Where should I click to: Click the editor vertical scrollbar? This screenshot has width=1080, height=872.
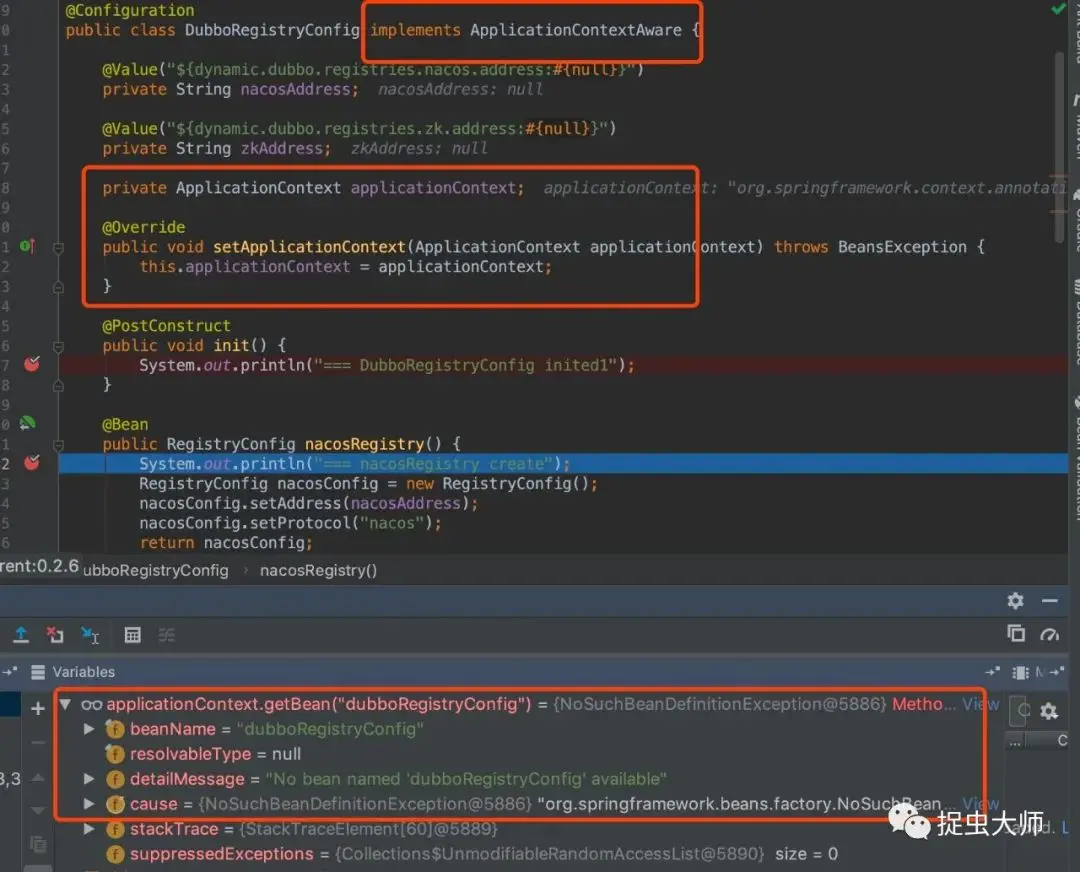[1061, 147]
